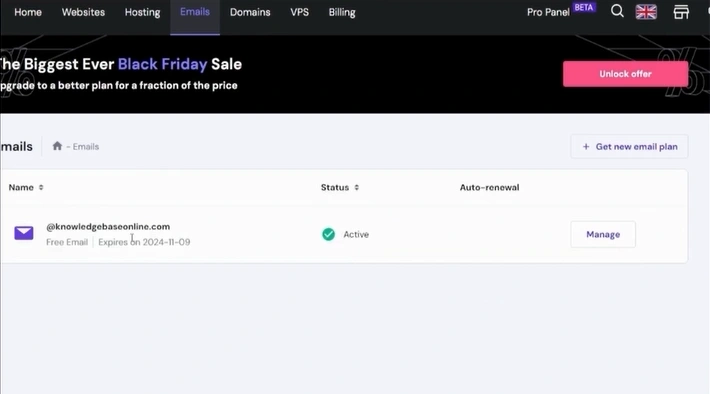The height and width of the screenshot is (394, 710).
Task: Change language via the UK flag icon
Action: pos(646,12)
